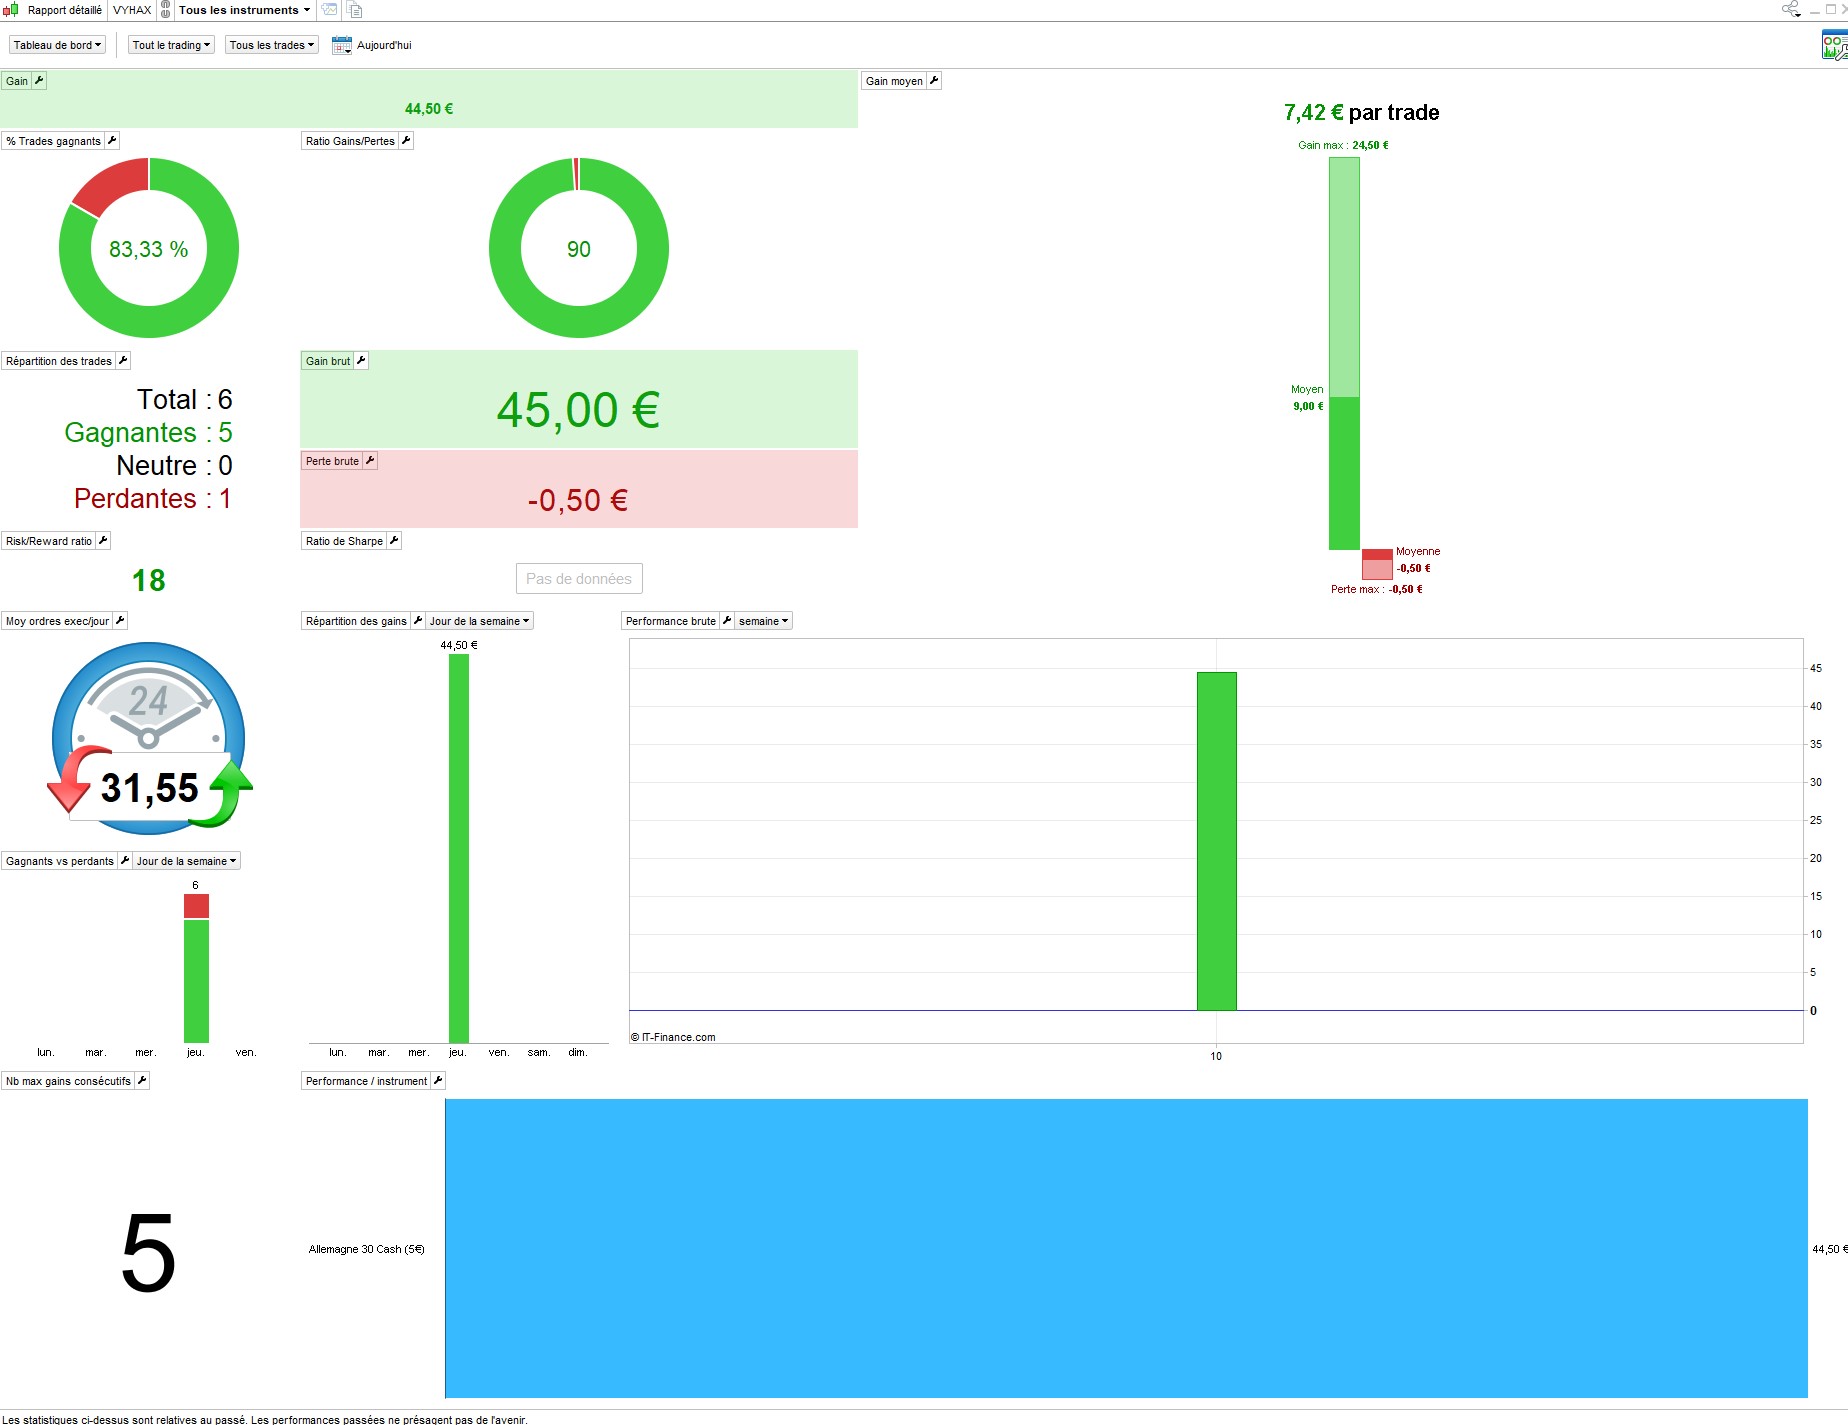Viewport: 1848px width, 1425px height.
Task: Click the share icon at top right
Action: click(1790, 9)
